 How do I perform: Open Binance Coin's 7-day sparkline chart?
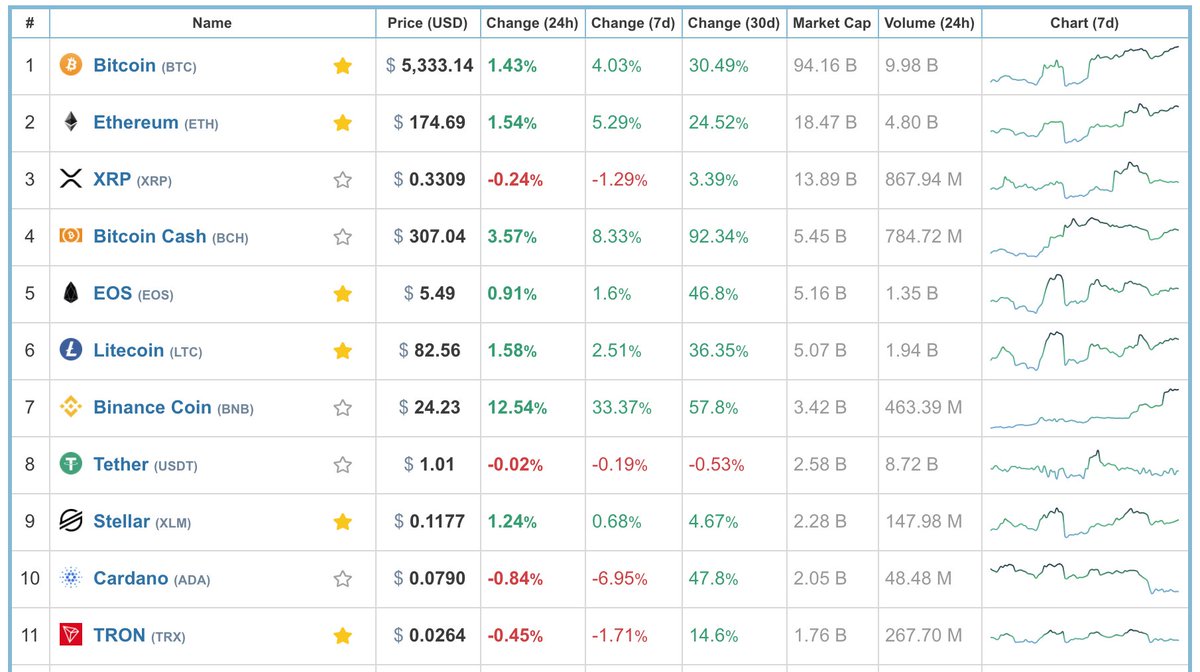pos(1085,408)
